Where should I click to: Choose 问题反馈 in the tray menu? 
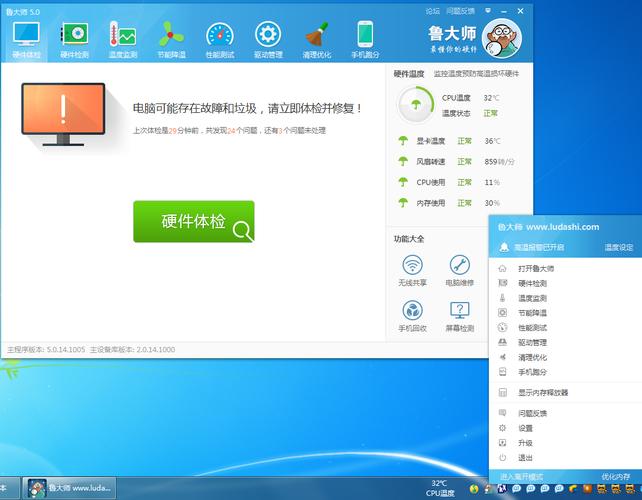(x=565, y=413)
